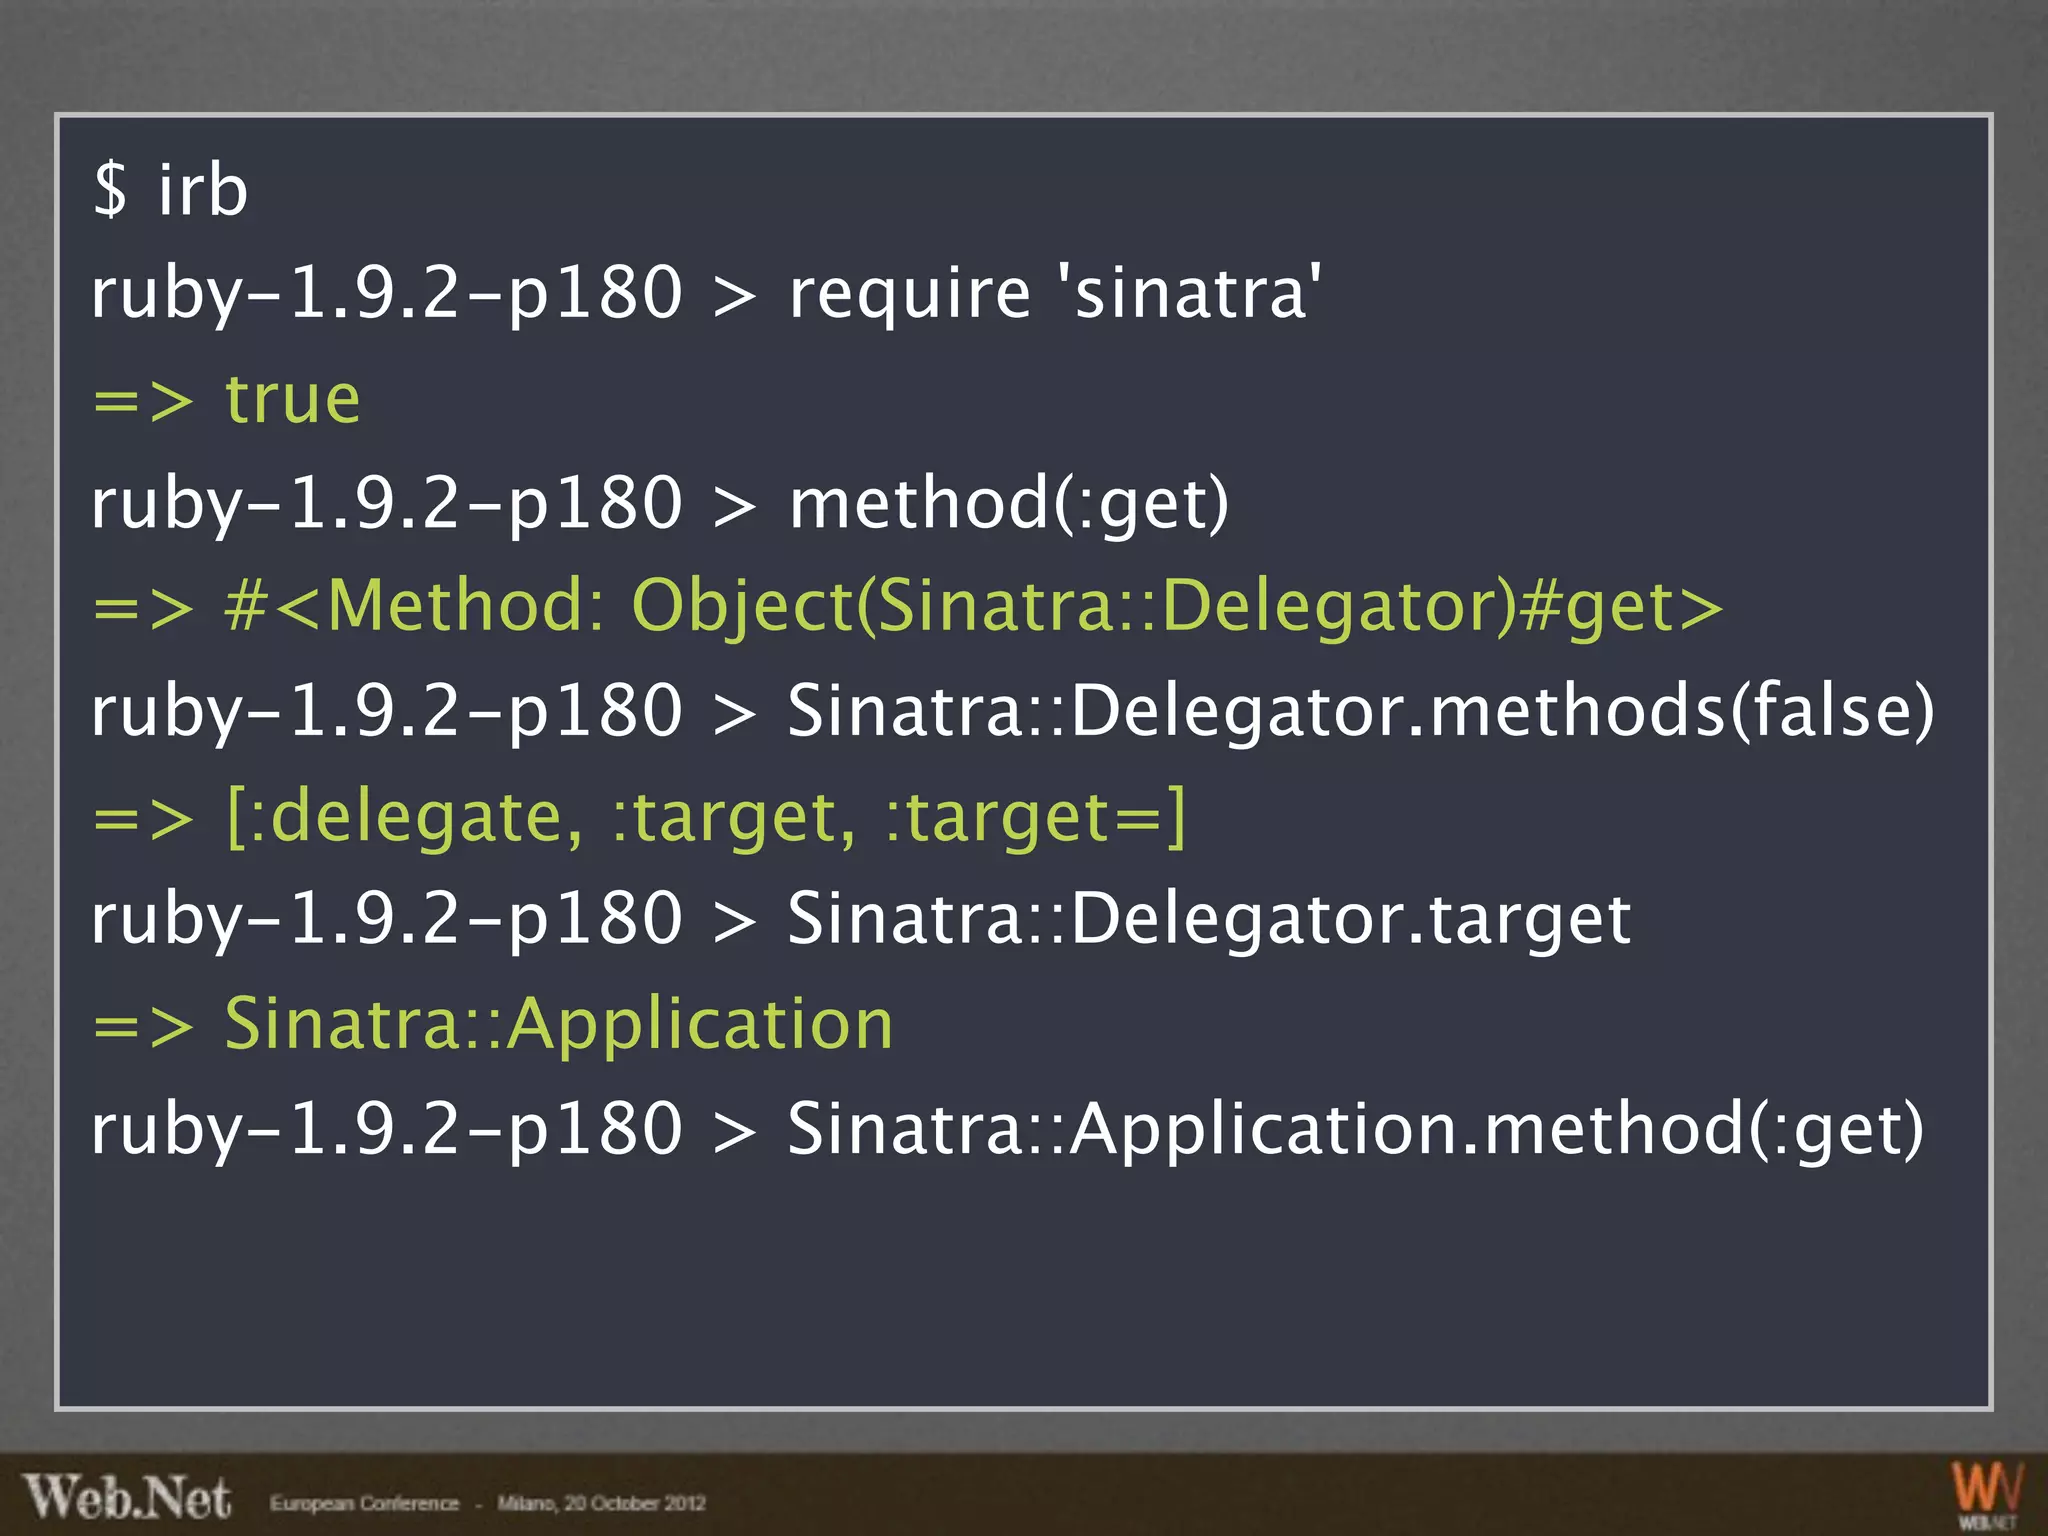Screen dimensions: 2048x1536
Task: Click the 'Sinatra::Application.method(:get)' command line
Action: pyautogui.click(x=1008, y=1129)
